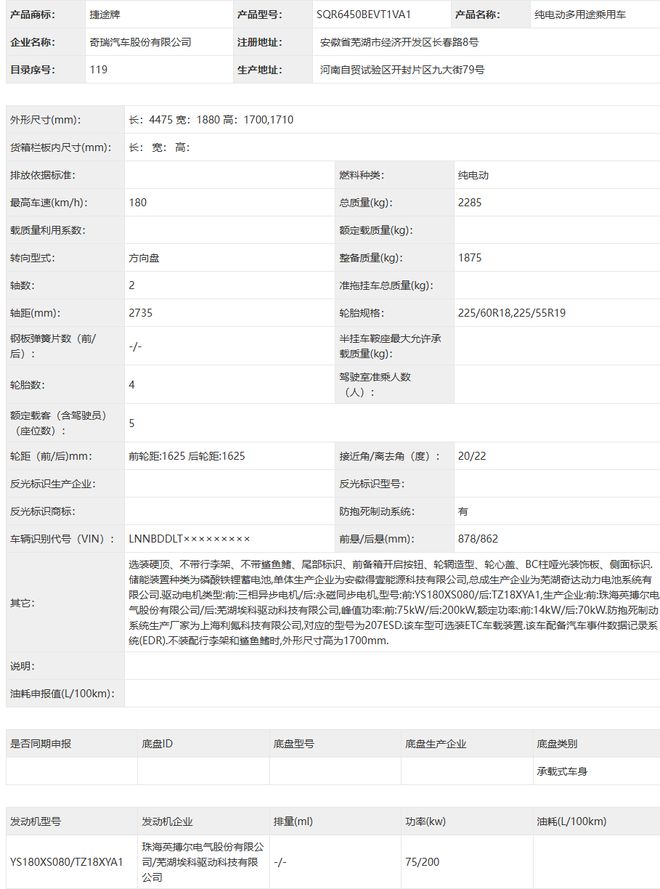The height and width of the screenshot is (889, 660).
Task: Select top speed value 180
Action: (x=138, y=202)
